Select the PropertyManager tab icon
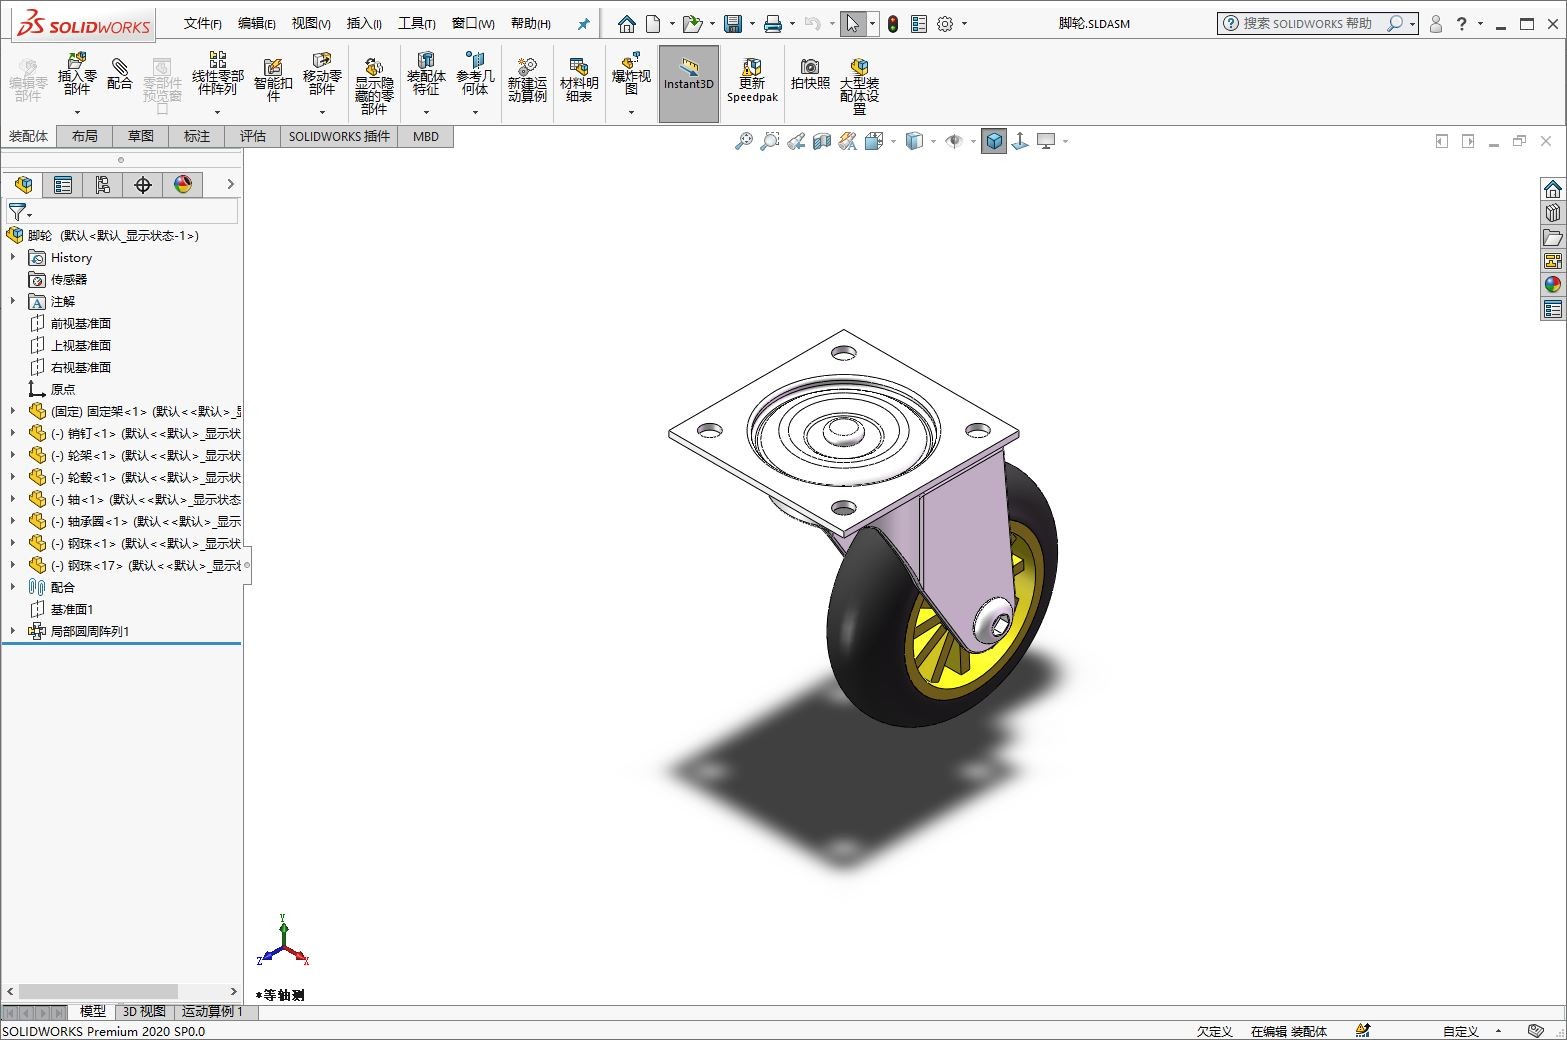The image size is (1567, 1040). pyautogui.click(x=63, y=185)
